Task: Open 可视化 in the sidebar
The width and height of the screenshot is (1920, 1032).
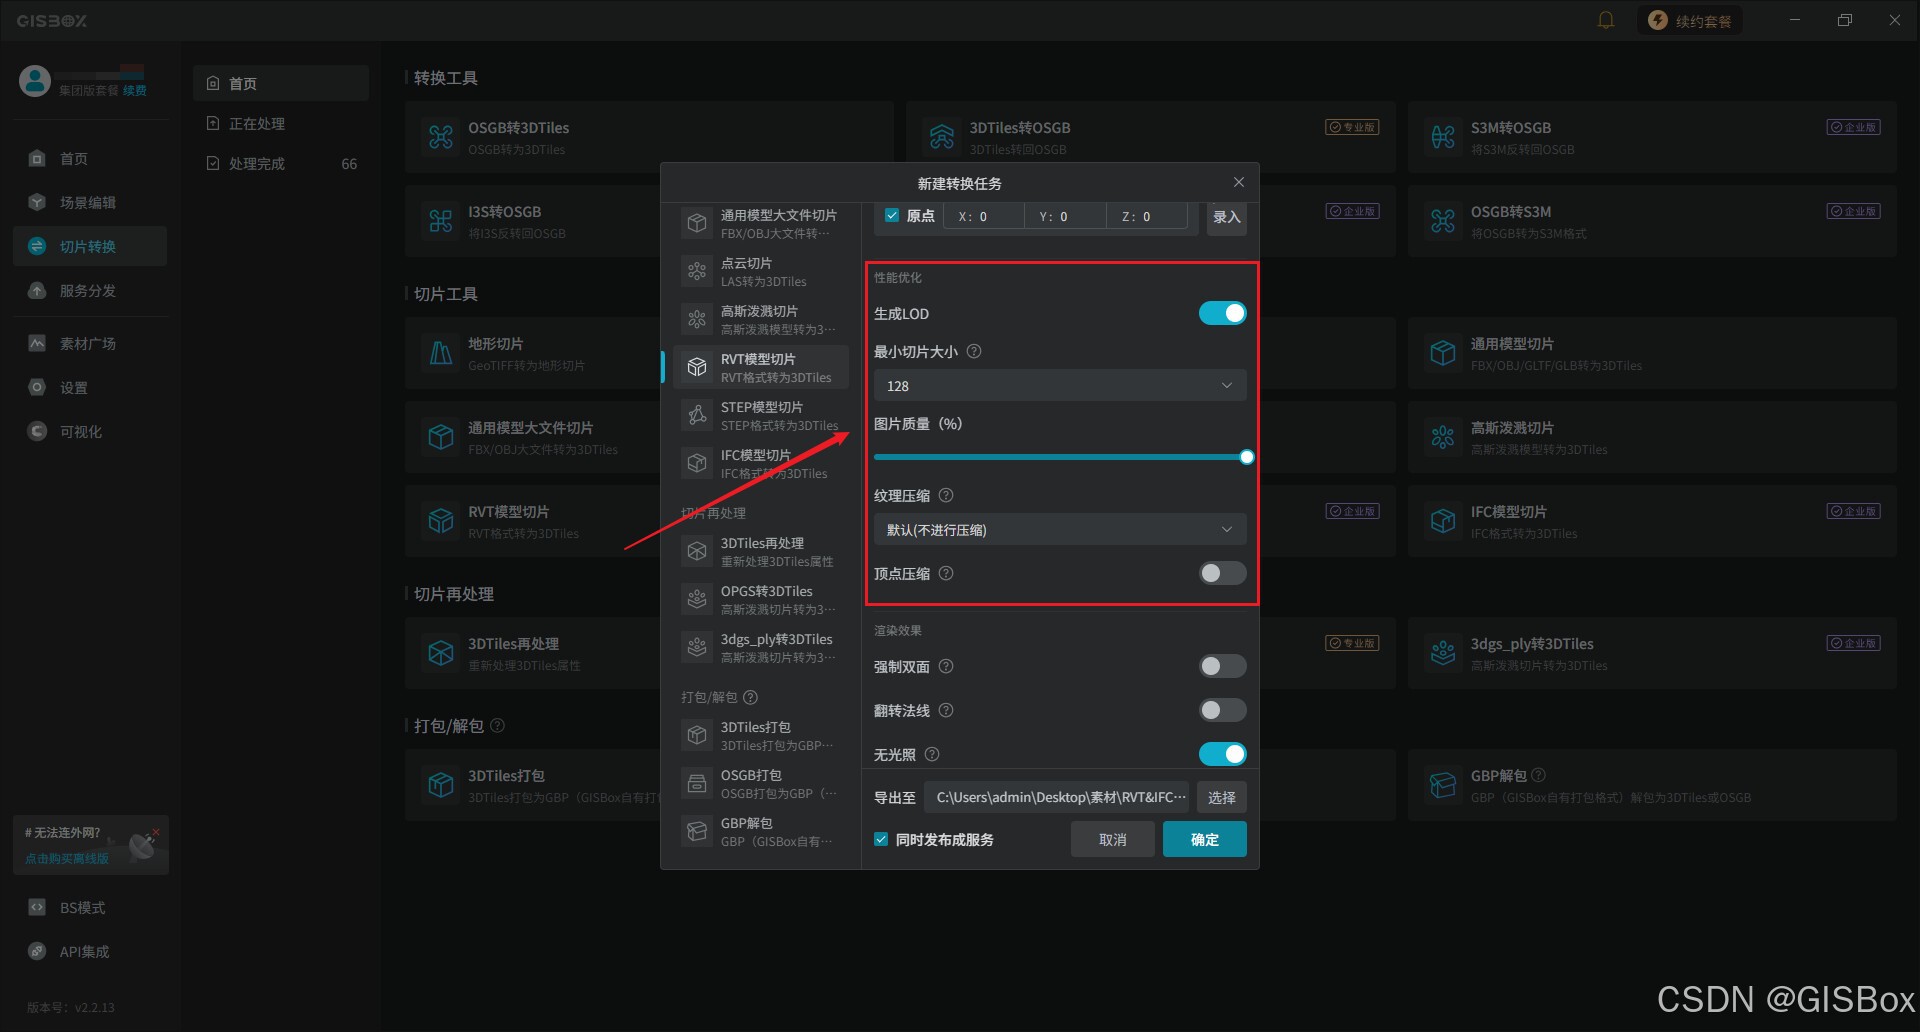Action: point(90,431)
